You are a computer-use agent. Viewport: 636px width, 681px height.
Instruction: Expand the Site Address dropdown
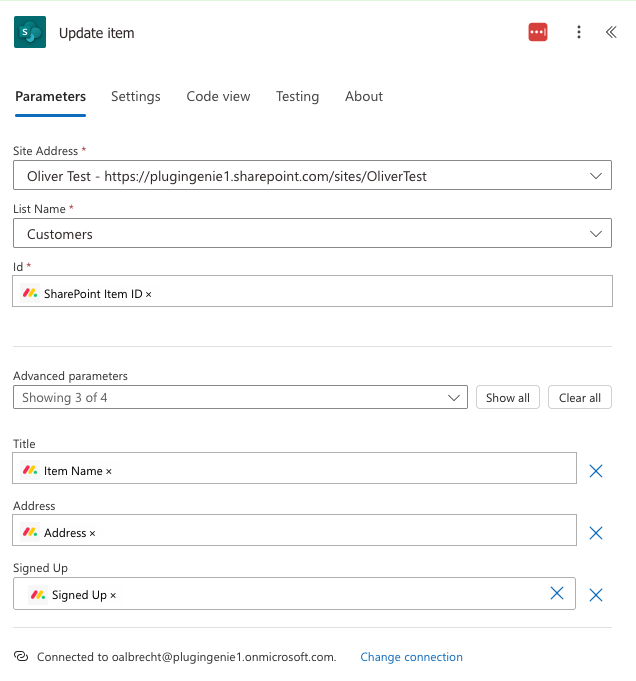coord(312,175)
